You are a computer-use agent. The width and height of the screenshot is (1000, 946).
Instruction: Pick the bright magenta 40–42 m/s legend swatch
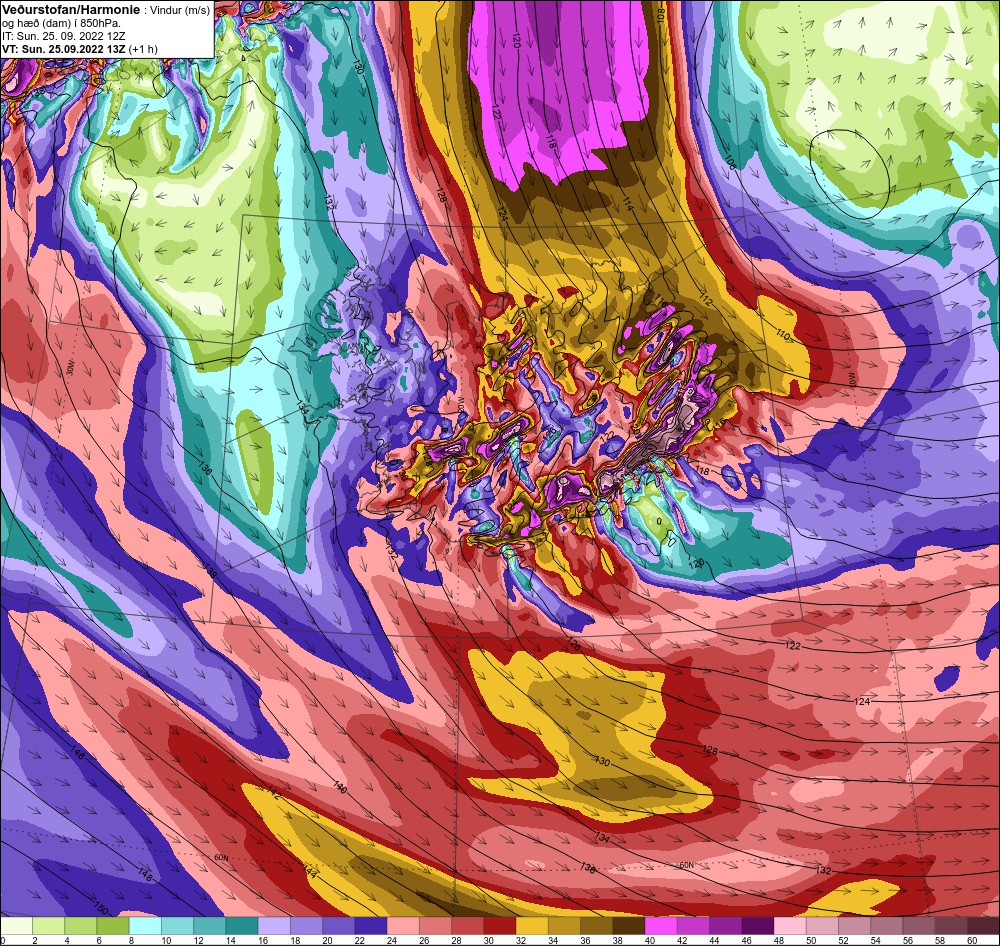point(661,926)
